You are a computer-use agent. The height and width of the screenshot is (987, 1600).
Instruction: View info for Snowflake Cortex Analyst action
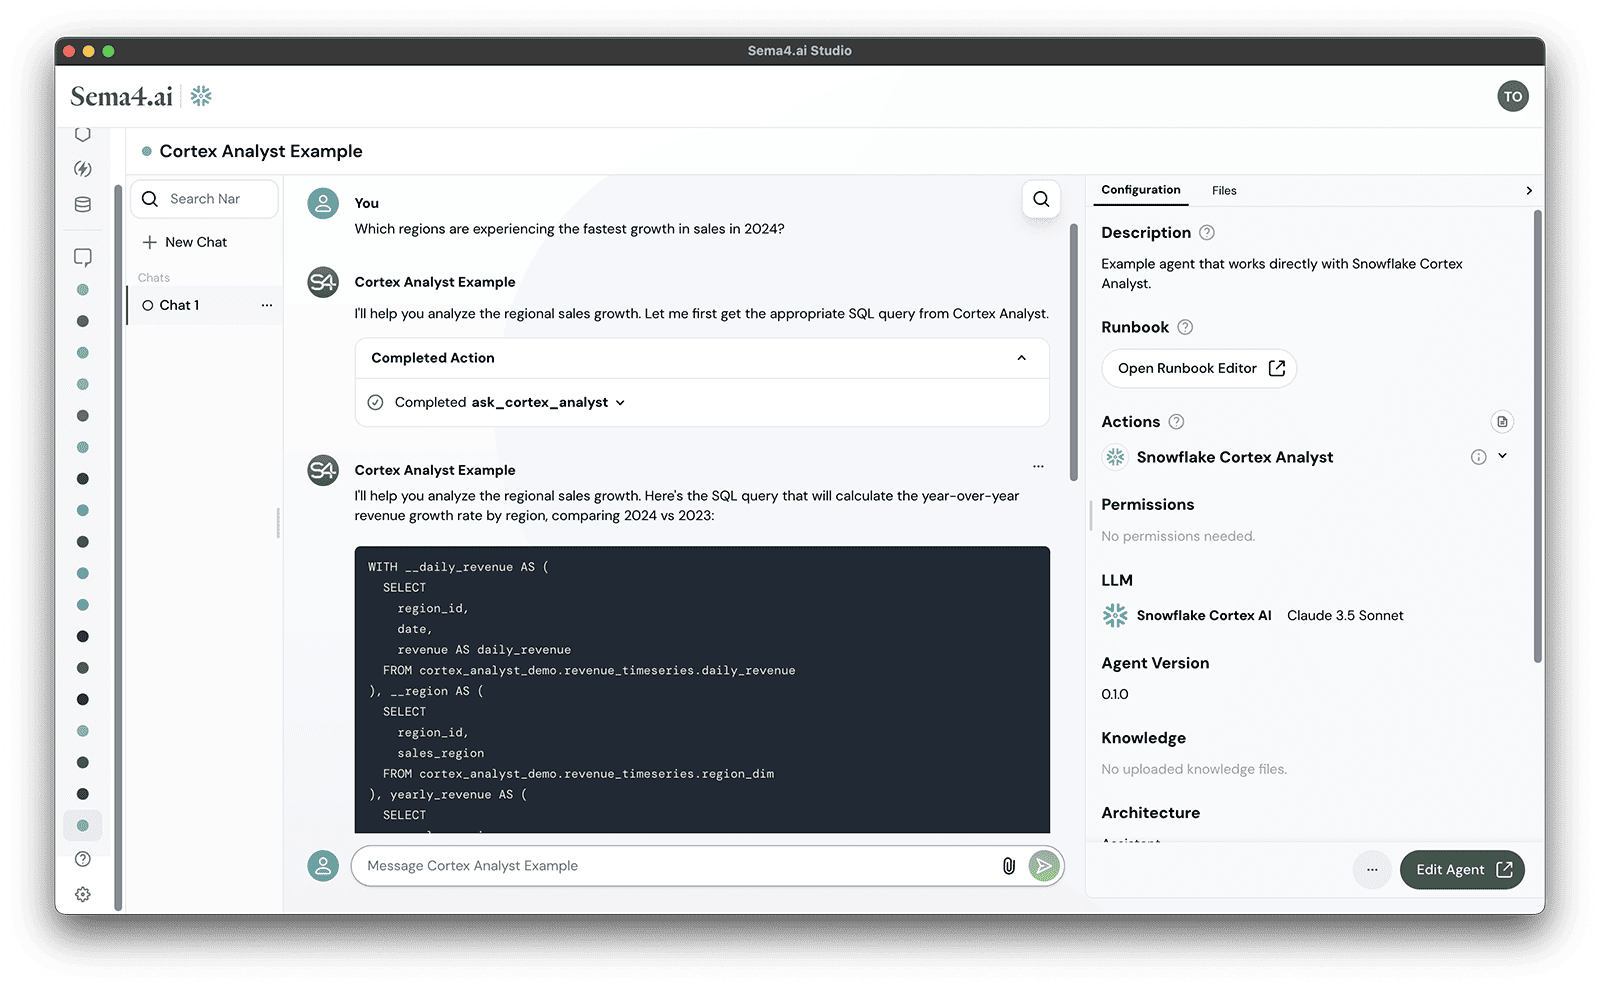click(x=1478, y=457)
